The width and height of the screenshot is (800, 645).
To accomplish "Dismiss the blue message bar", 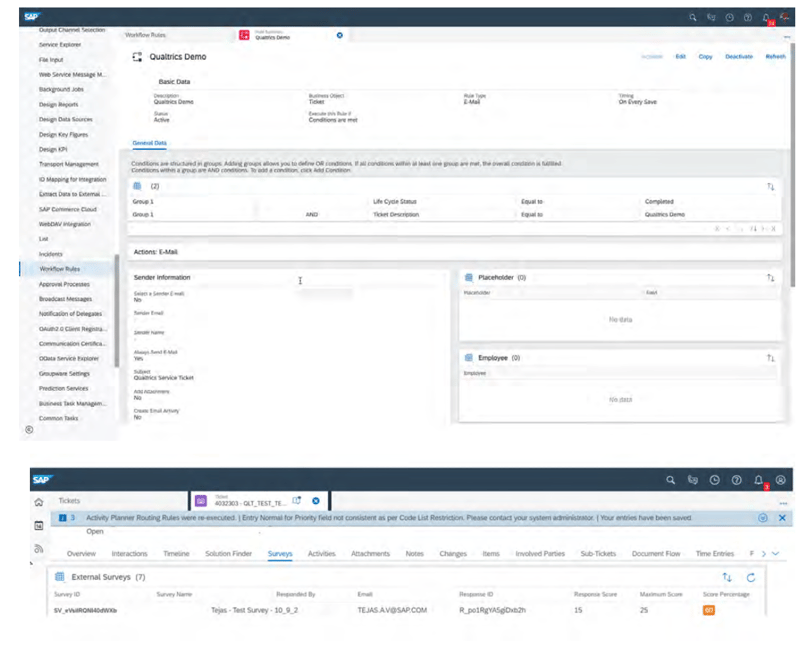I will (782, 518).
